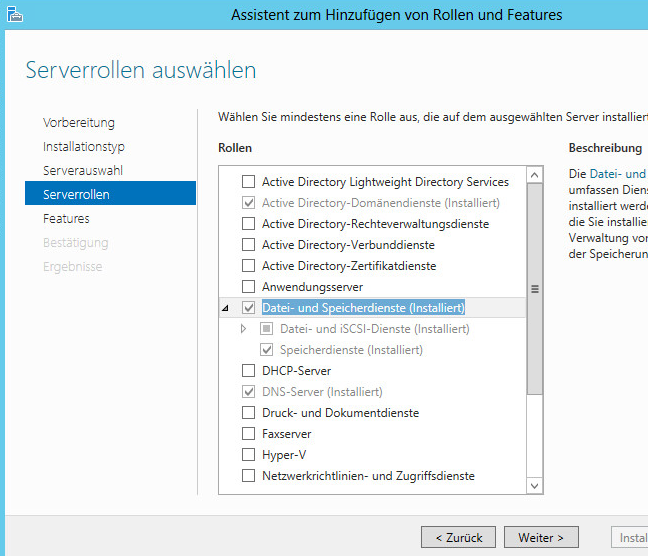
Task: Enable Druck- und Dokumentdienste checkbox
Action: coord(248,413)
